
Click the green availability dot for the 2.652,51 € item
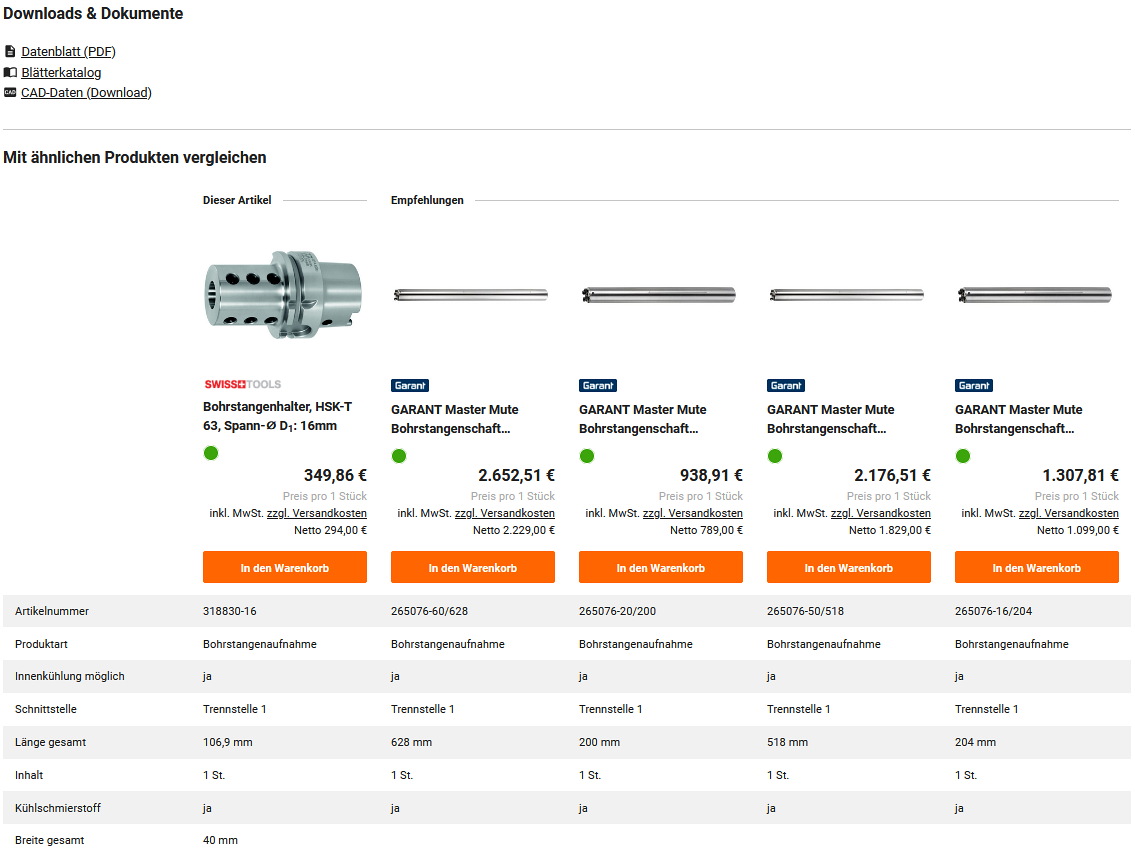tap(399, 456)
